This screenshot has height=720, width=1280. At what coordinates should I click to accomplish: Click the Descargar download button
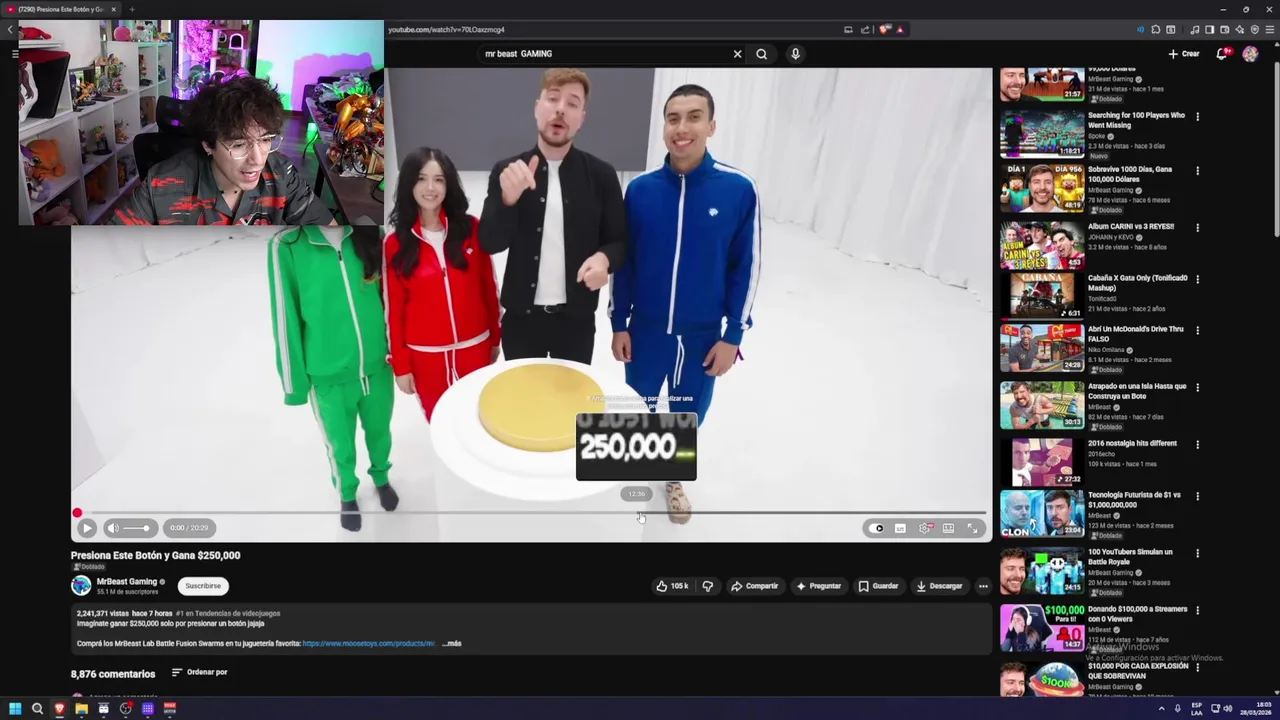939,586
